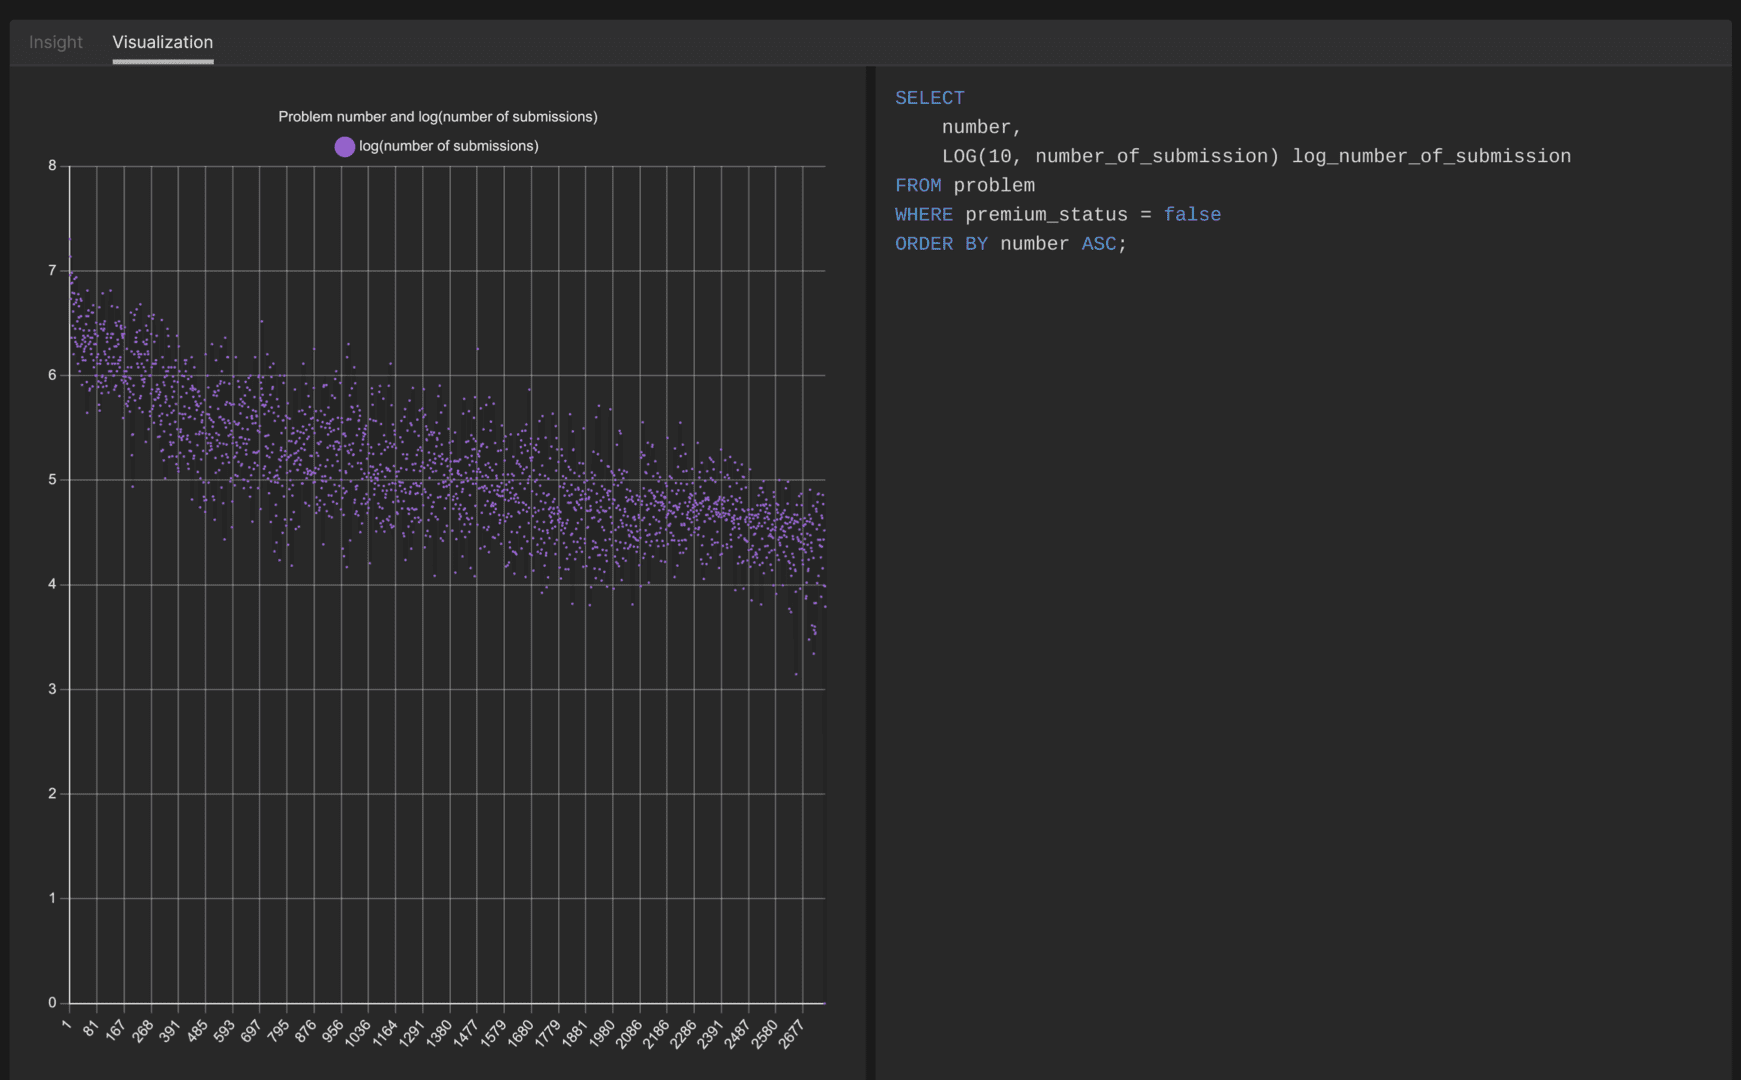Switch to the Insight tab
The height and width of the screenshot is (1080, 1741).
[x=56, y=42]
